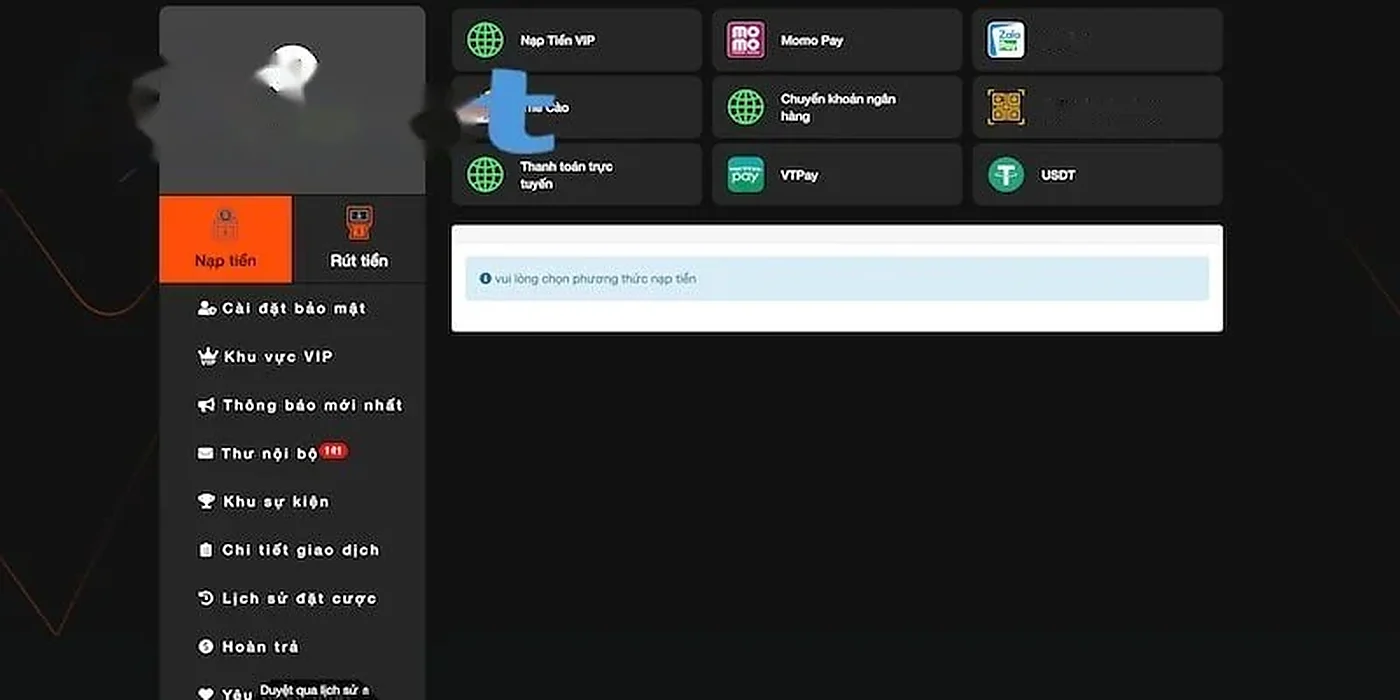Viewport: 1400px width, 700px height.
Task: Choose the VTPay logo icon
Action: pos(746,175)
